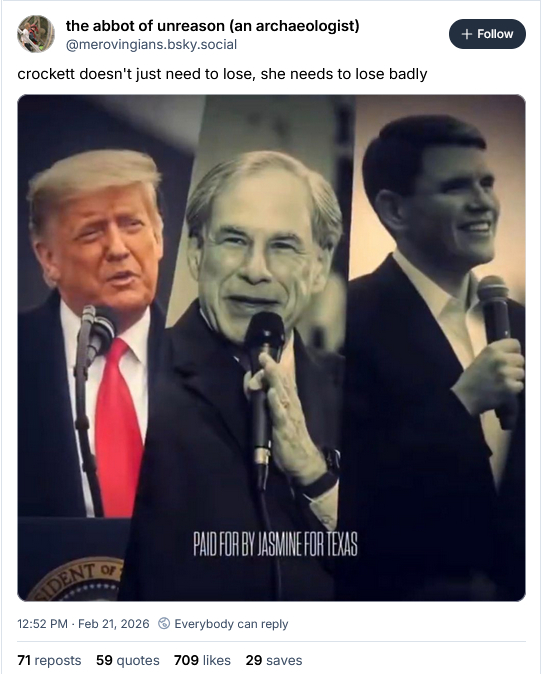Open the 29 saves count
541x674 pixels.
[274, 660]
